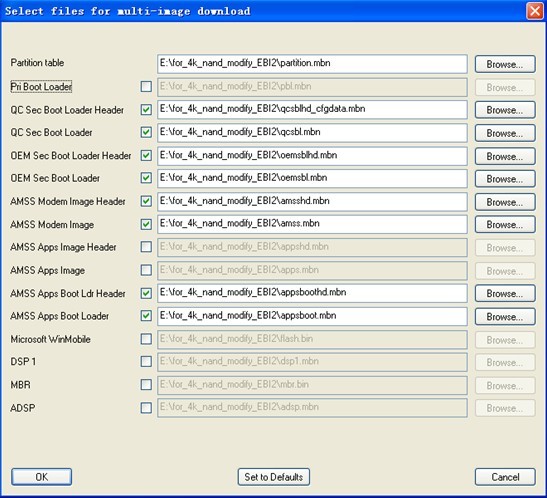
Task: Browse for AMSS Modem Image Header file
Action: (x=505, y=202)
